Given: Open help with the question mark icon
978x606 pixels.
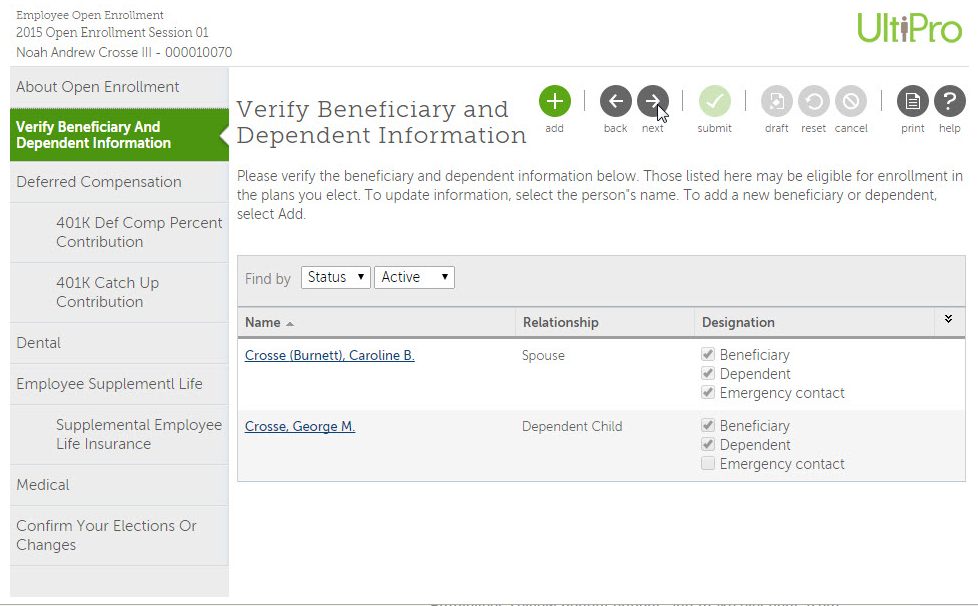Looking at the screenshot, I should tap(949, 101).
